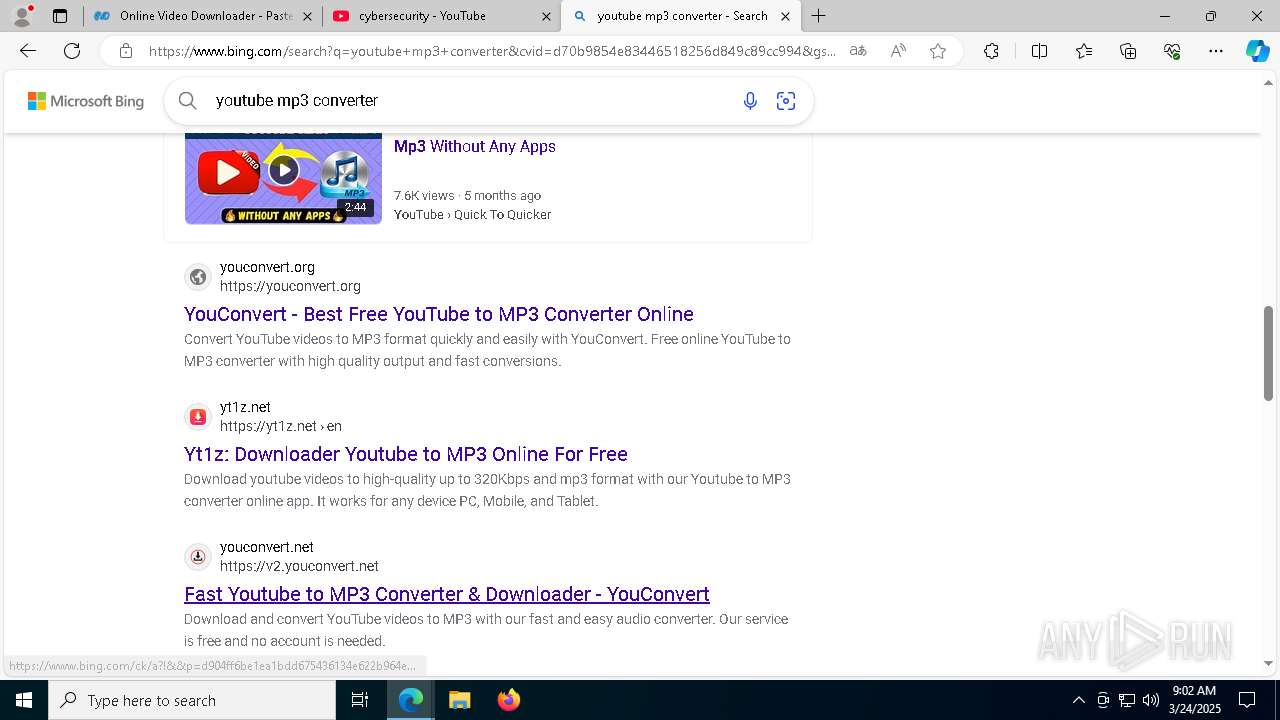Open Browser essentials heart icon
This screenshot has height=720, width=1280.
click(x=1172, y=51)
